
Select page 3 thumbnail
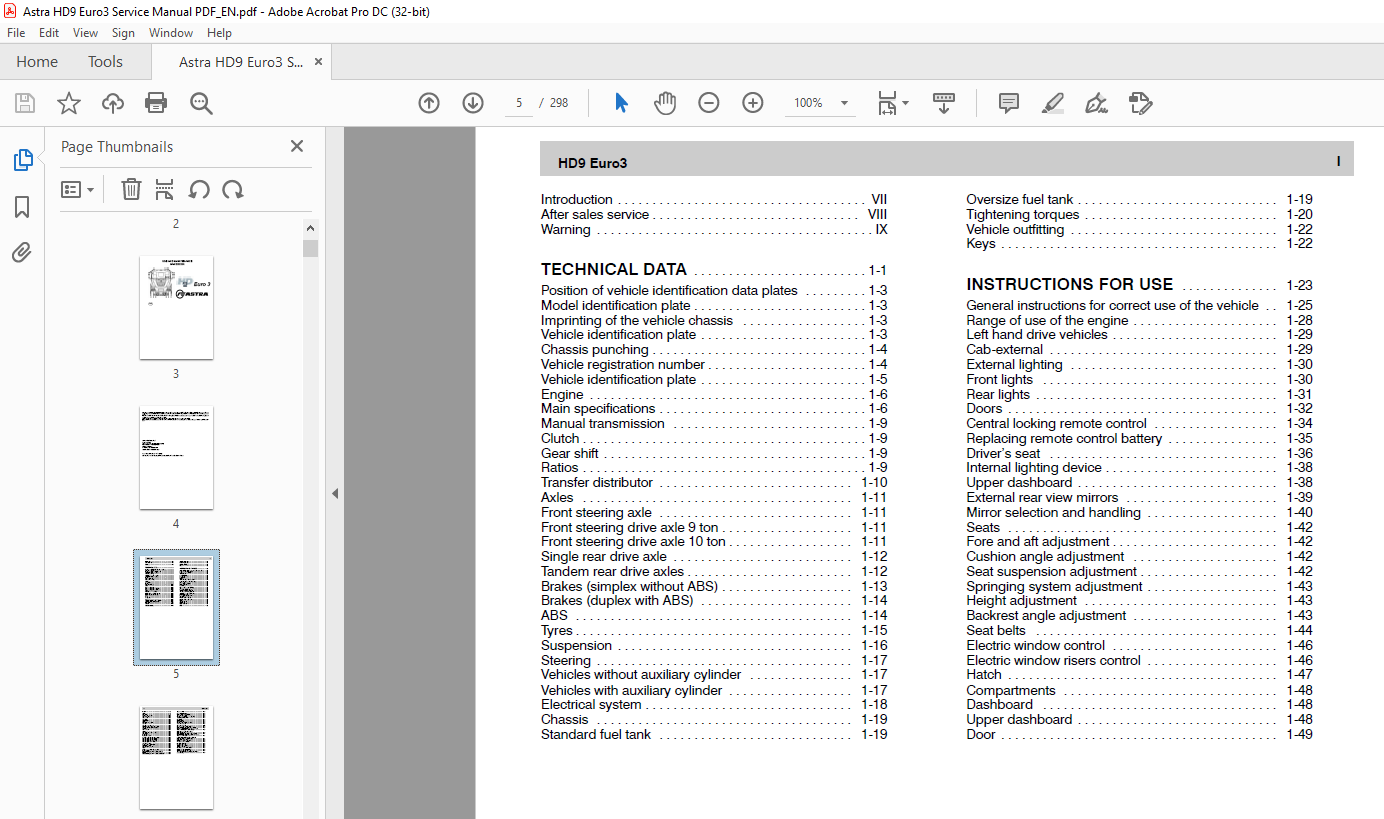[176, 307]
